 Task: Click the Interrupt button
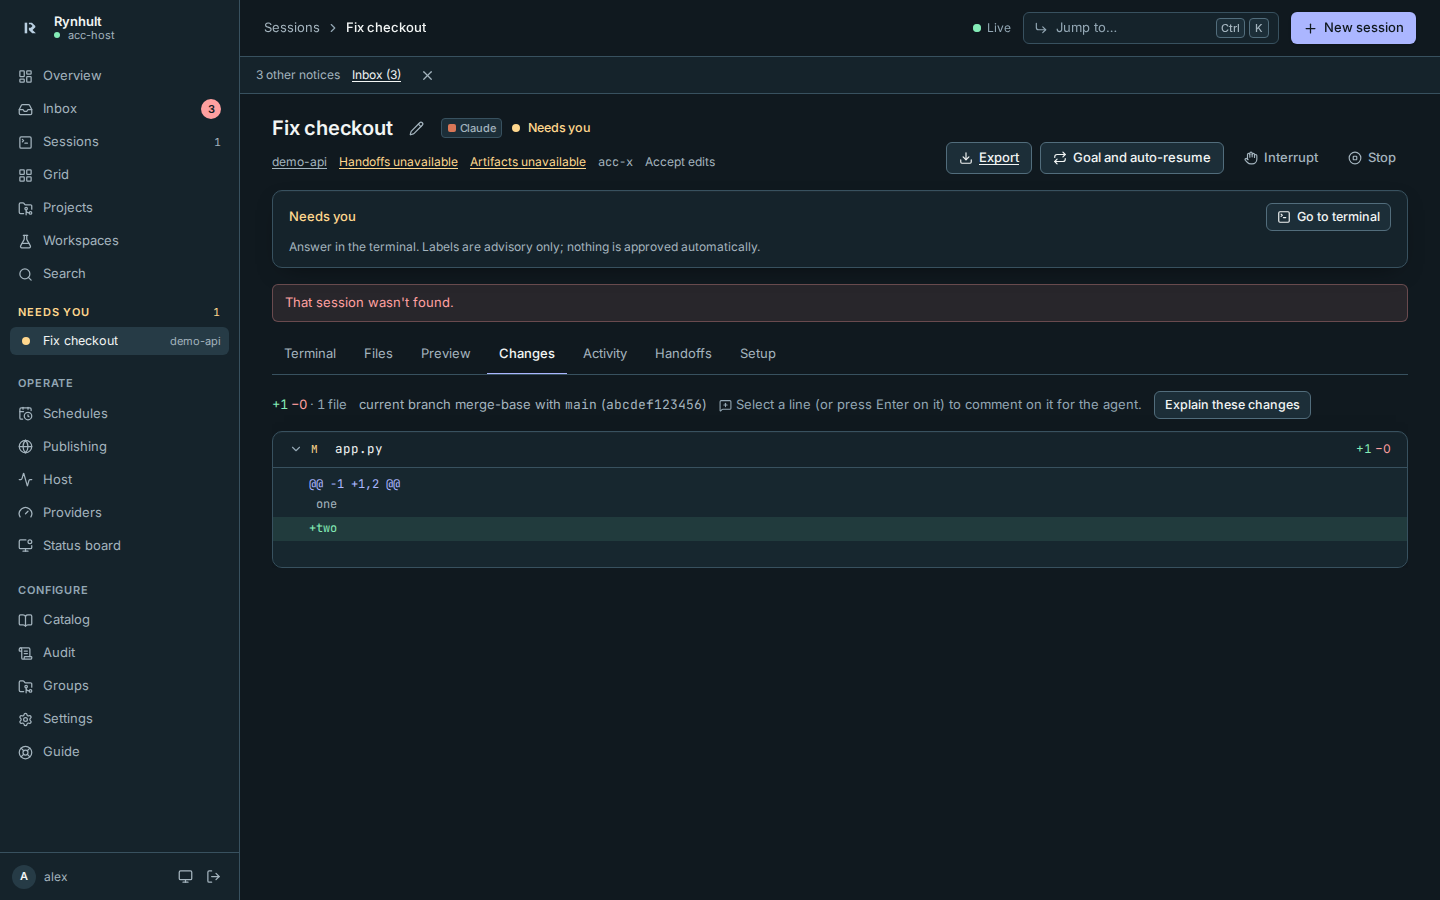pos(1282,158)
